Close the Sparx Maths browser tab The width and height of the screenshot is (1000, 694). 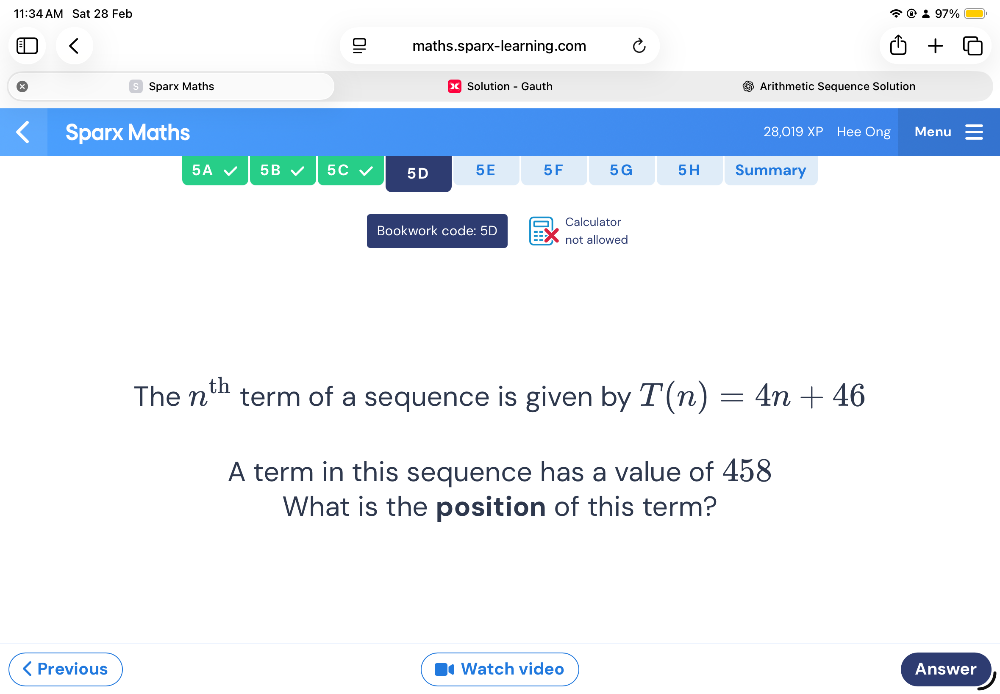pos(22,86)
